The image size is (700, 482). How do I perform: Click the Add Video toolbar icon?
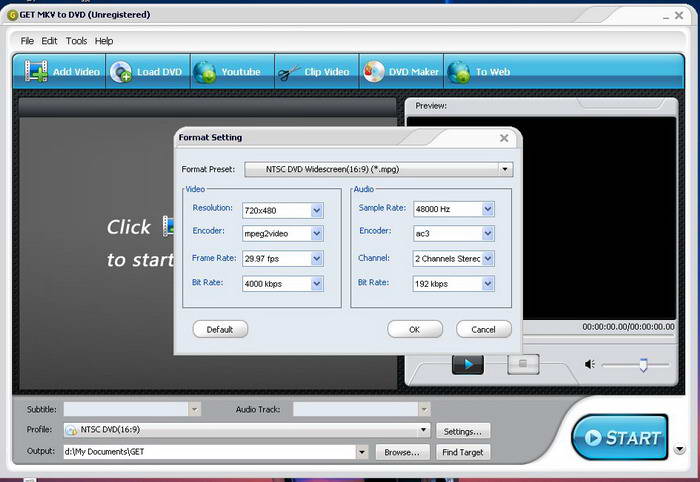37,72
